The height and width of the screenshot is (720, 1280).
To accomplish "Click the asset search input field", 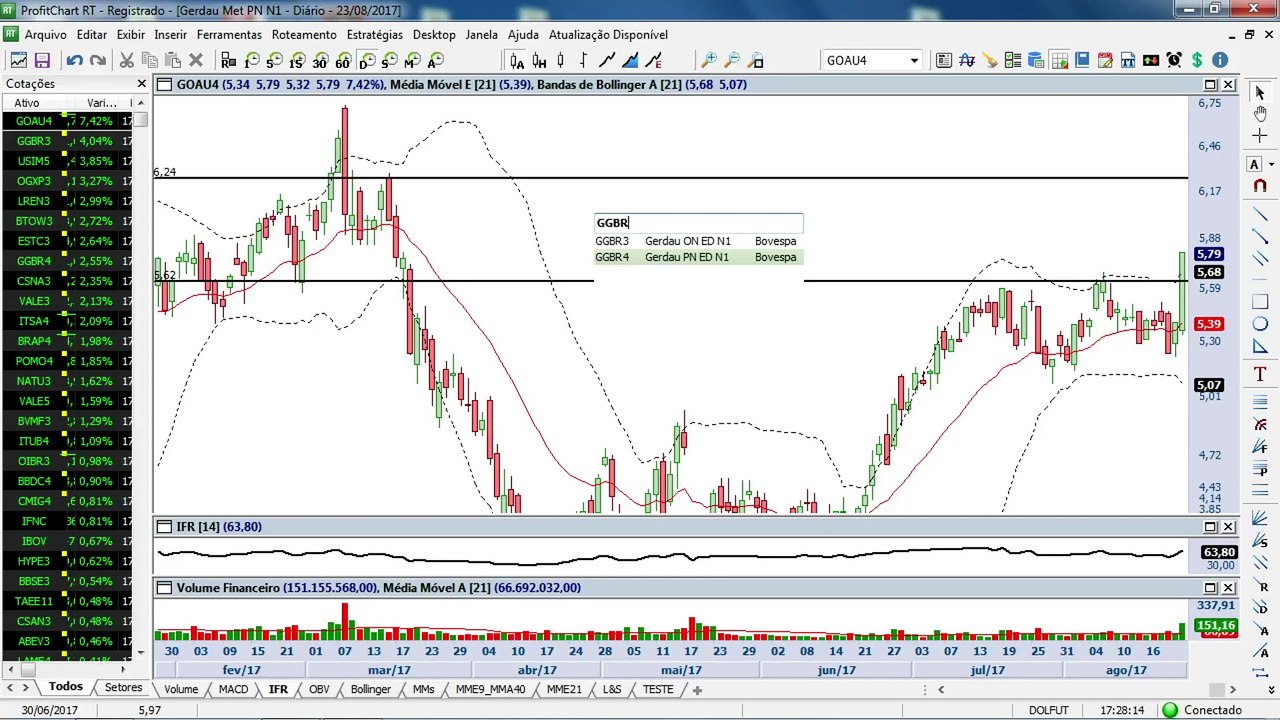I will pyautogui.click(x=698, y=223).
